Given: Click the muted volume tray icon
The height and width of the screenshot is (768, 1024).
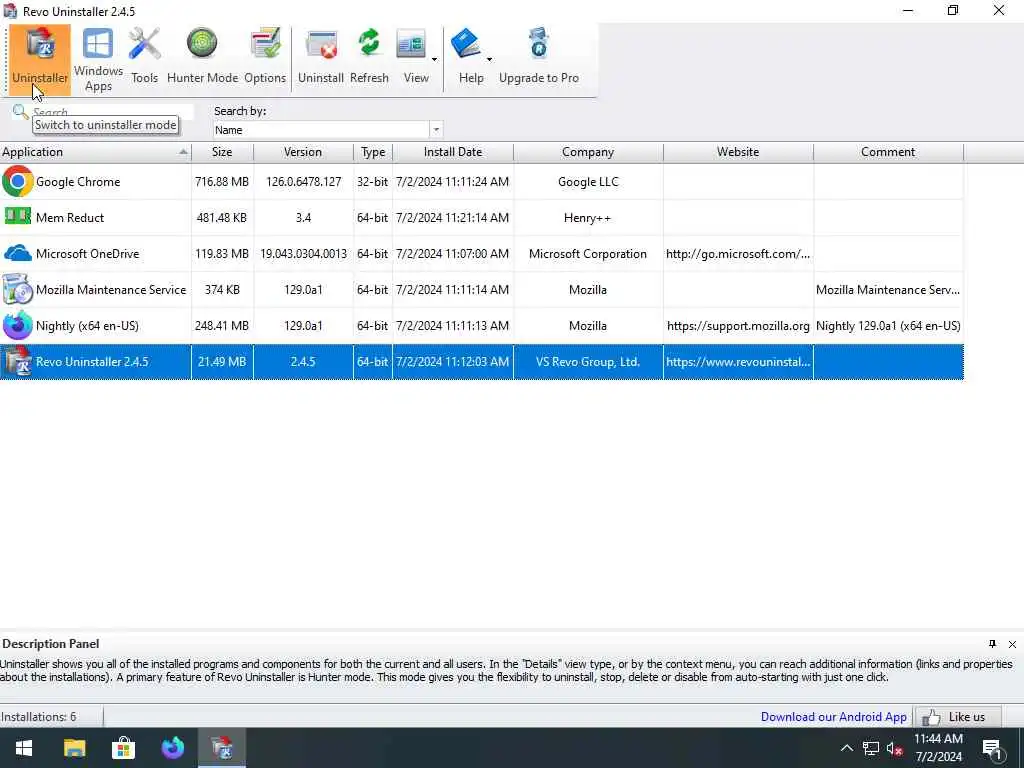Looking at the screenshot, I should 894,748.
